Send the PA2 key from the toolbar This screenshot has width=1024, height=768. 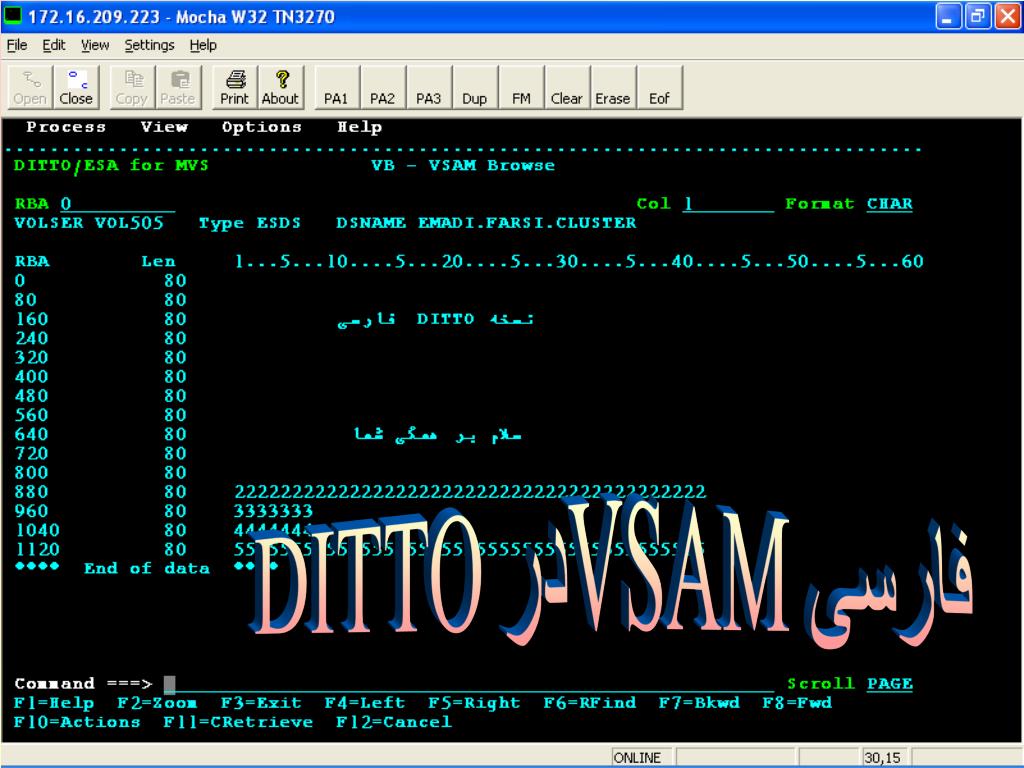tap(383, 88)
